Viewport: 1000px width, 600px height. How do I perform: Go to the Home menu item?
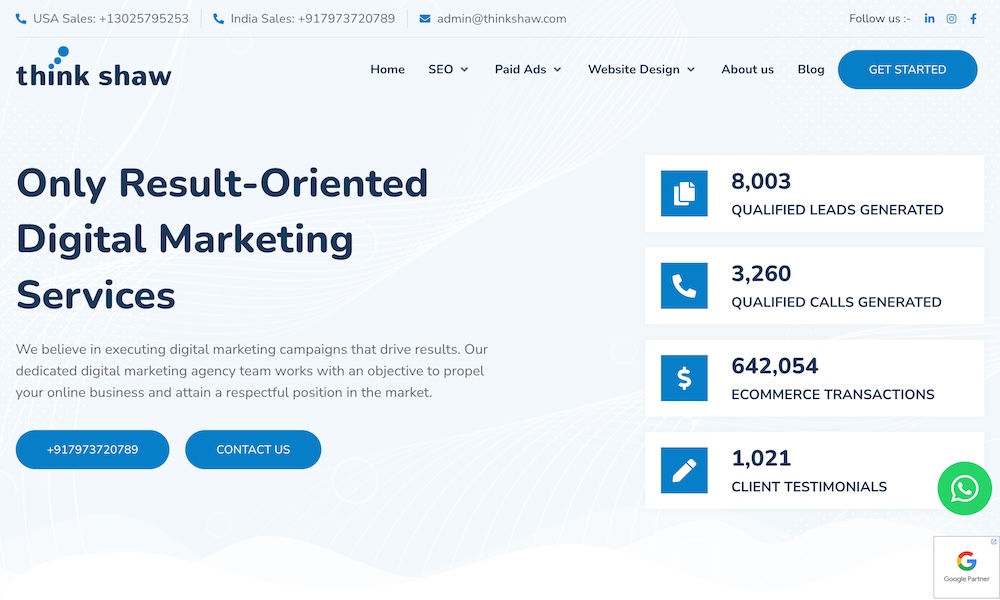click(387, 70)
